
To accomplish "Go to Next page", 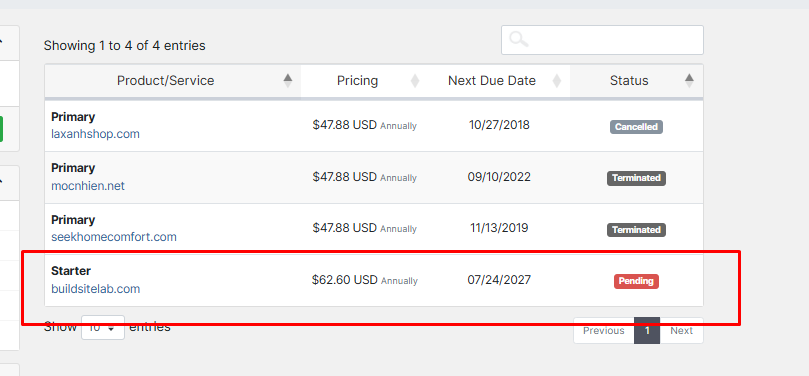I will click(682, 331).
